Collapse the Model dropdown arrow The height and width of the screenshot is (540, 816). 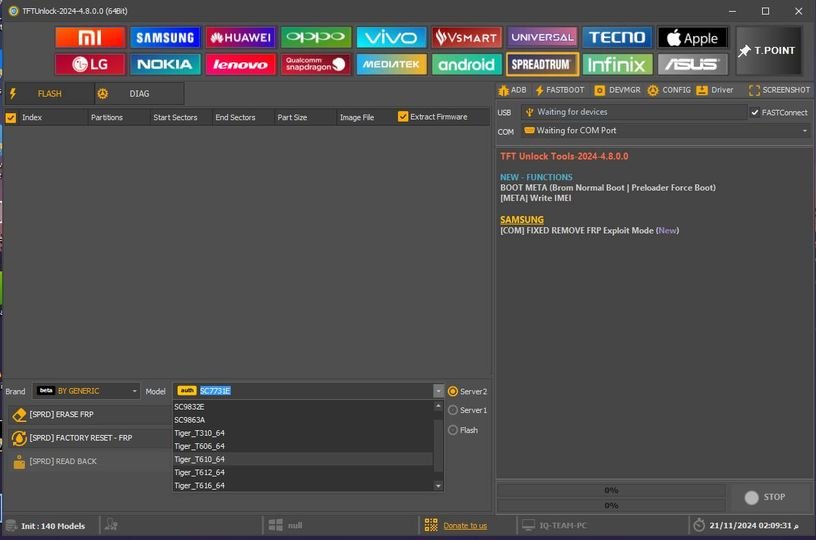pyautogui.click(x=438, y=391)
